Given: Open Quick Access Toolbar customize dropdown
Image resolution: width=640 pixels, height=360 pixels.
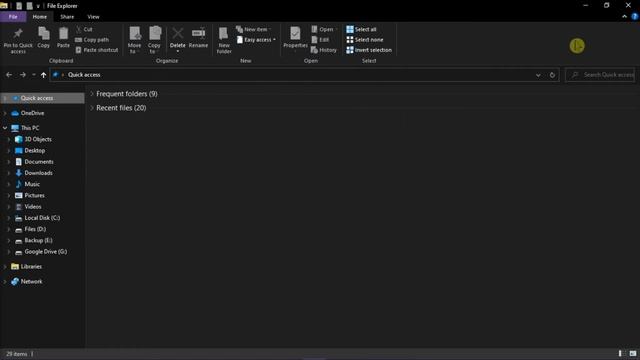Looking at the screenshot, I should coord(38,6).
